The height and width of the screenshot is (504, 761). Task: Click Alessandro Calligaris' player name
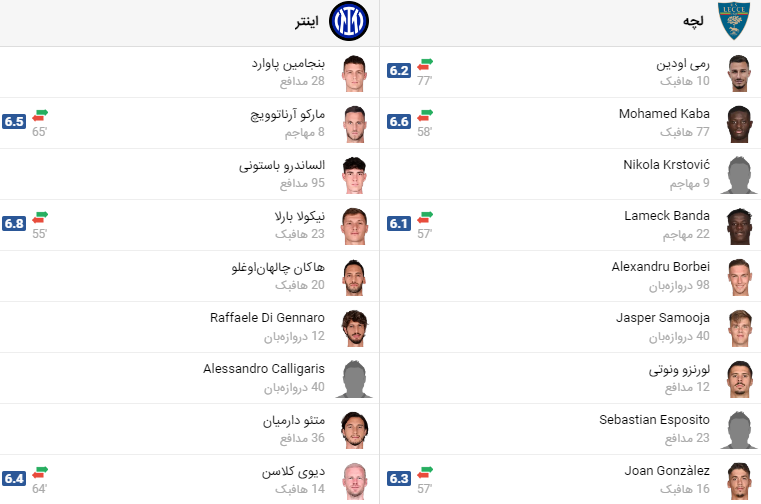264,369
